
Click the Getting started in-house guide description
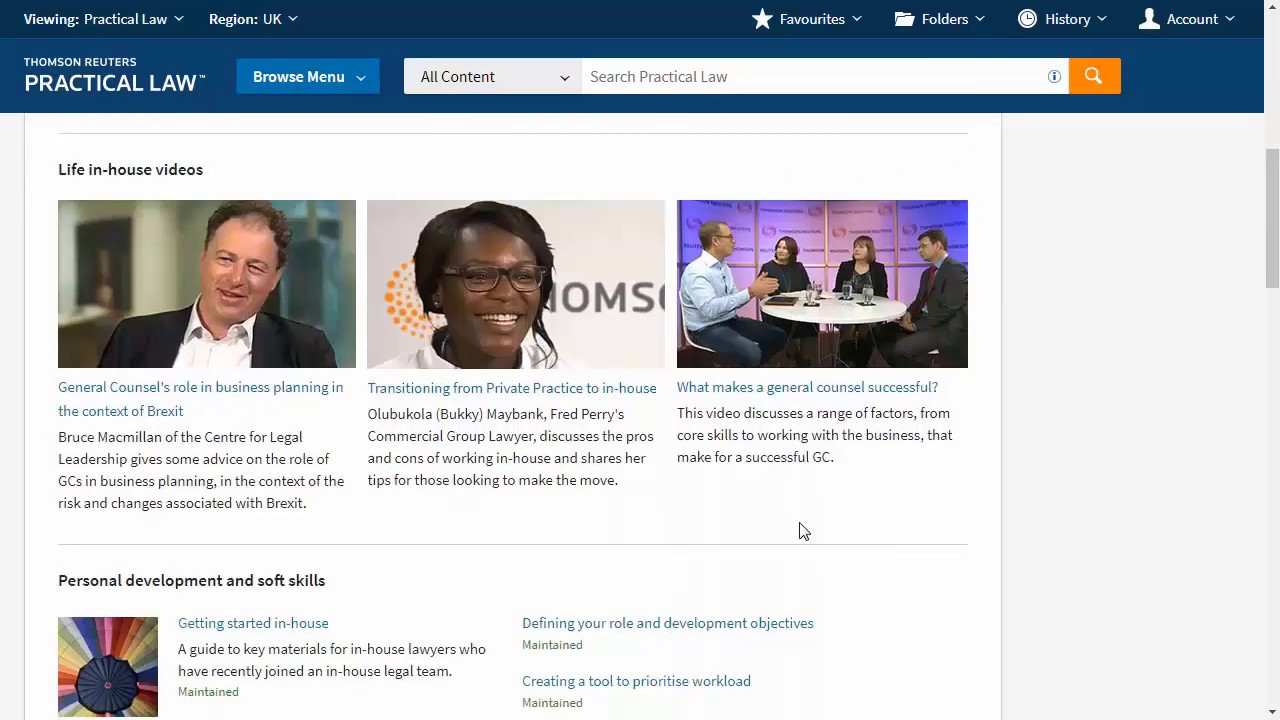click(332, 660)
